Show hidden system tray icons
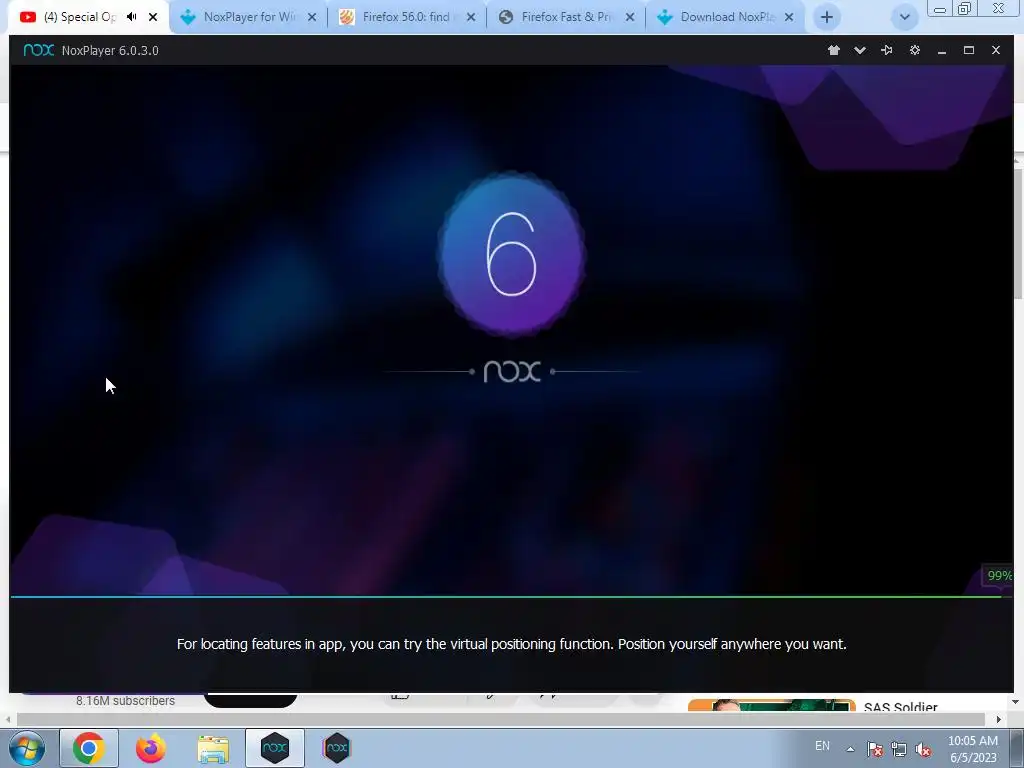The width and height of the screenshot is (1024, 768). pos(850,749)
